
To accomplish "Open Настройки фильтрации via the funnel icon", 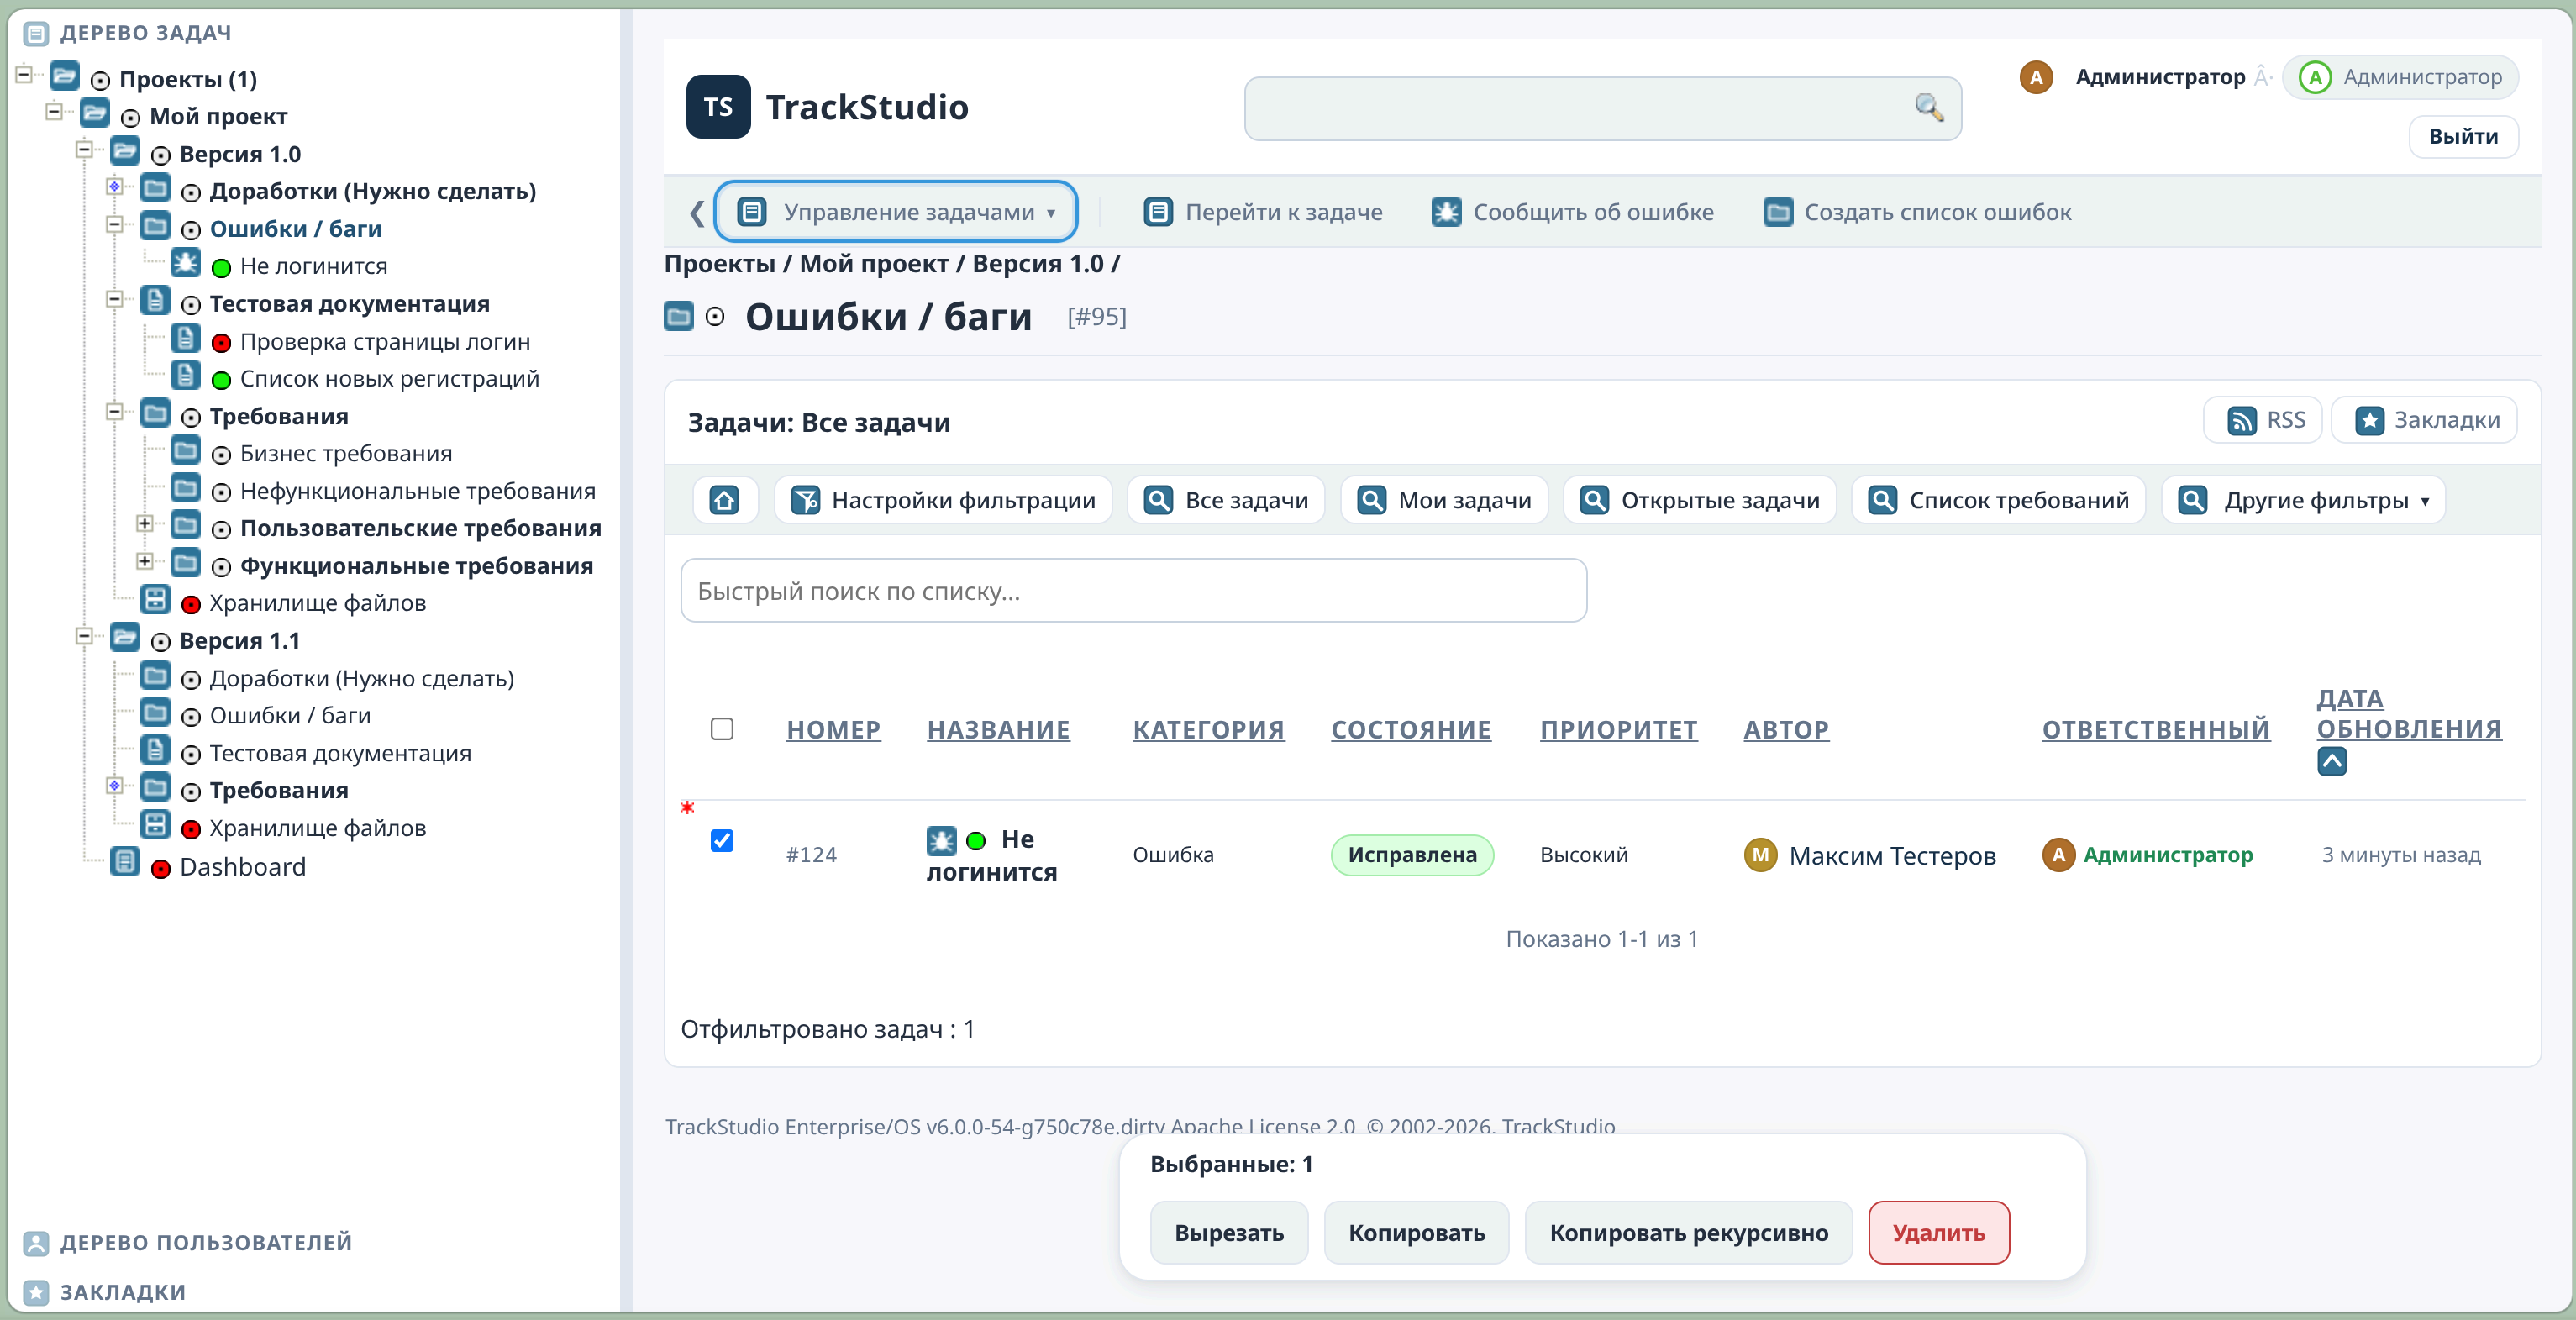I will 806,500.
